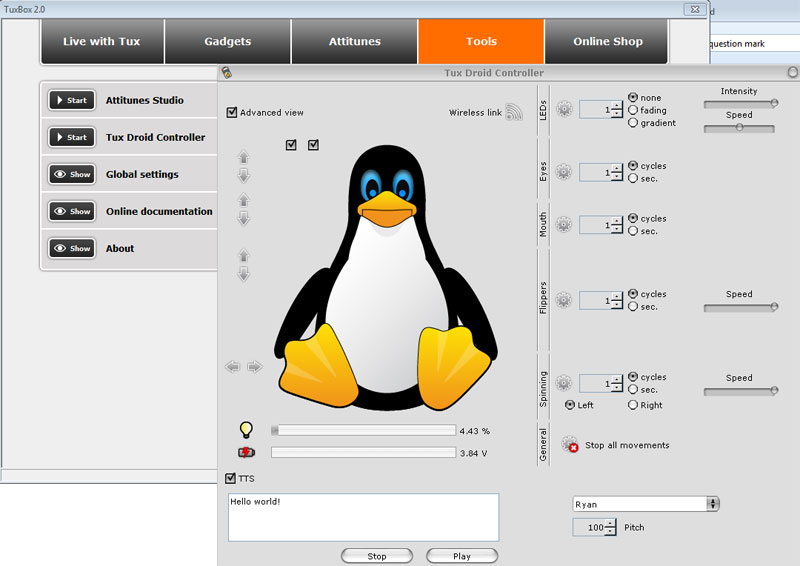Select Mouth sec. radio button
Screen dimensions: 800x566
[x=633, y=231]
